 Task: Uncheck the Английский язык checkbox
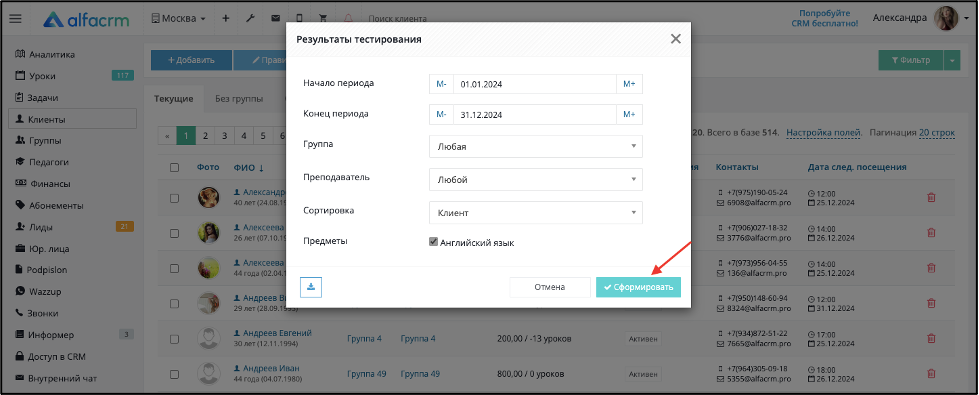[433, 242]
